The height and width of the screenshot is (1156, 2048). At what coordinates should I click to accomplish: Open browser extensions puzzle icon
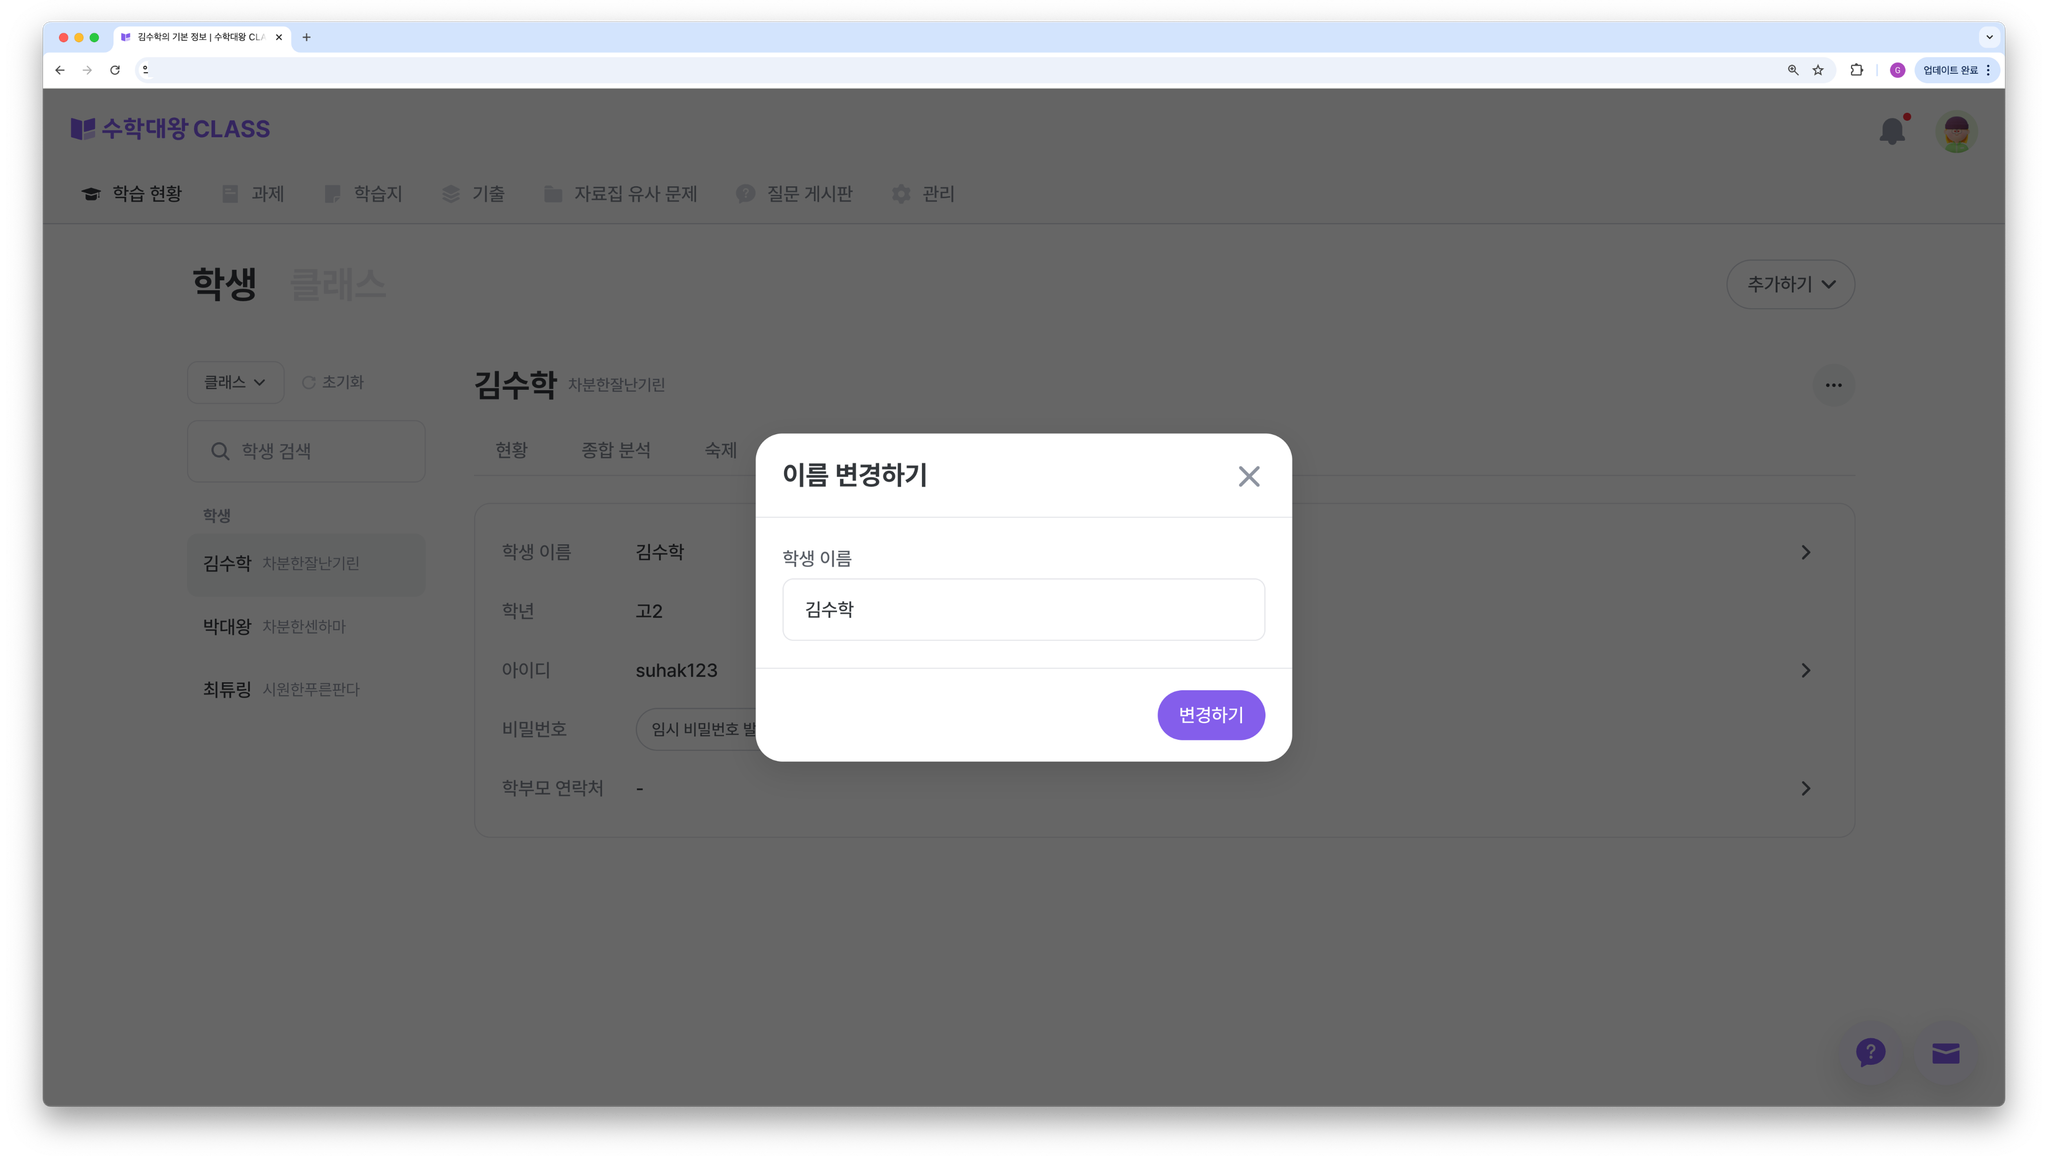[1856, 70]
